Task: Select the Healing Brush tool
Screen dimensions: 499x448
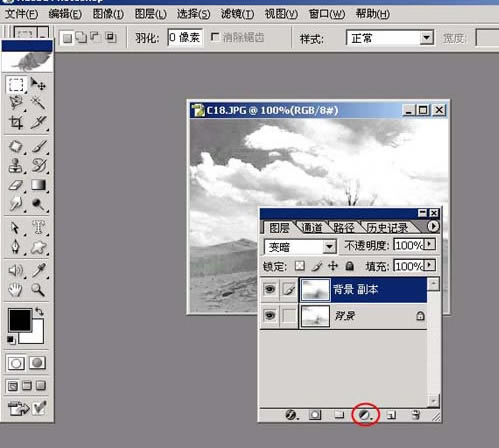Action: tap(16, 147)
